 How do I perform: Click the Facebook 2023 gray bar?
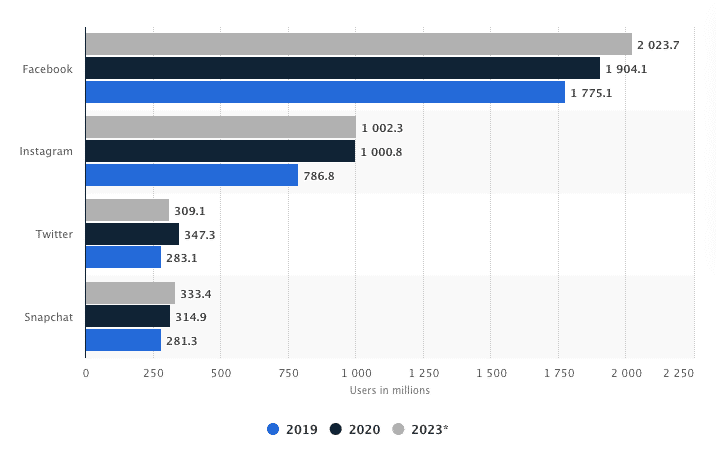(359, 44)
